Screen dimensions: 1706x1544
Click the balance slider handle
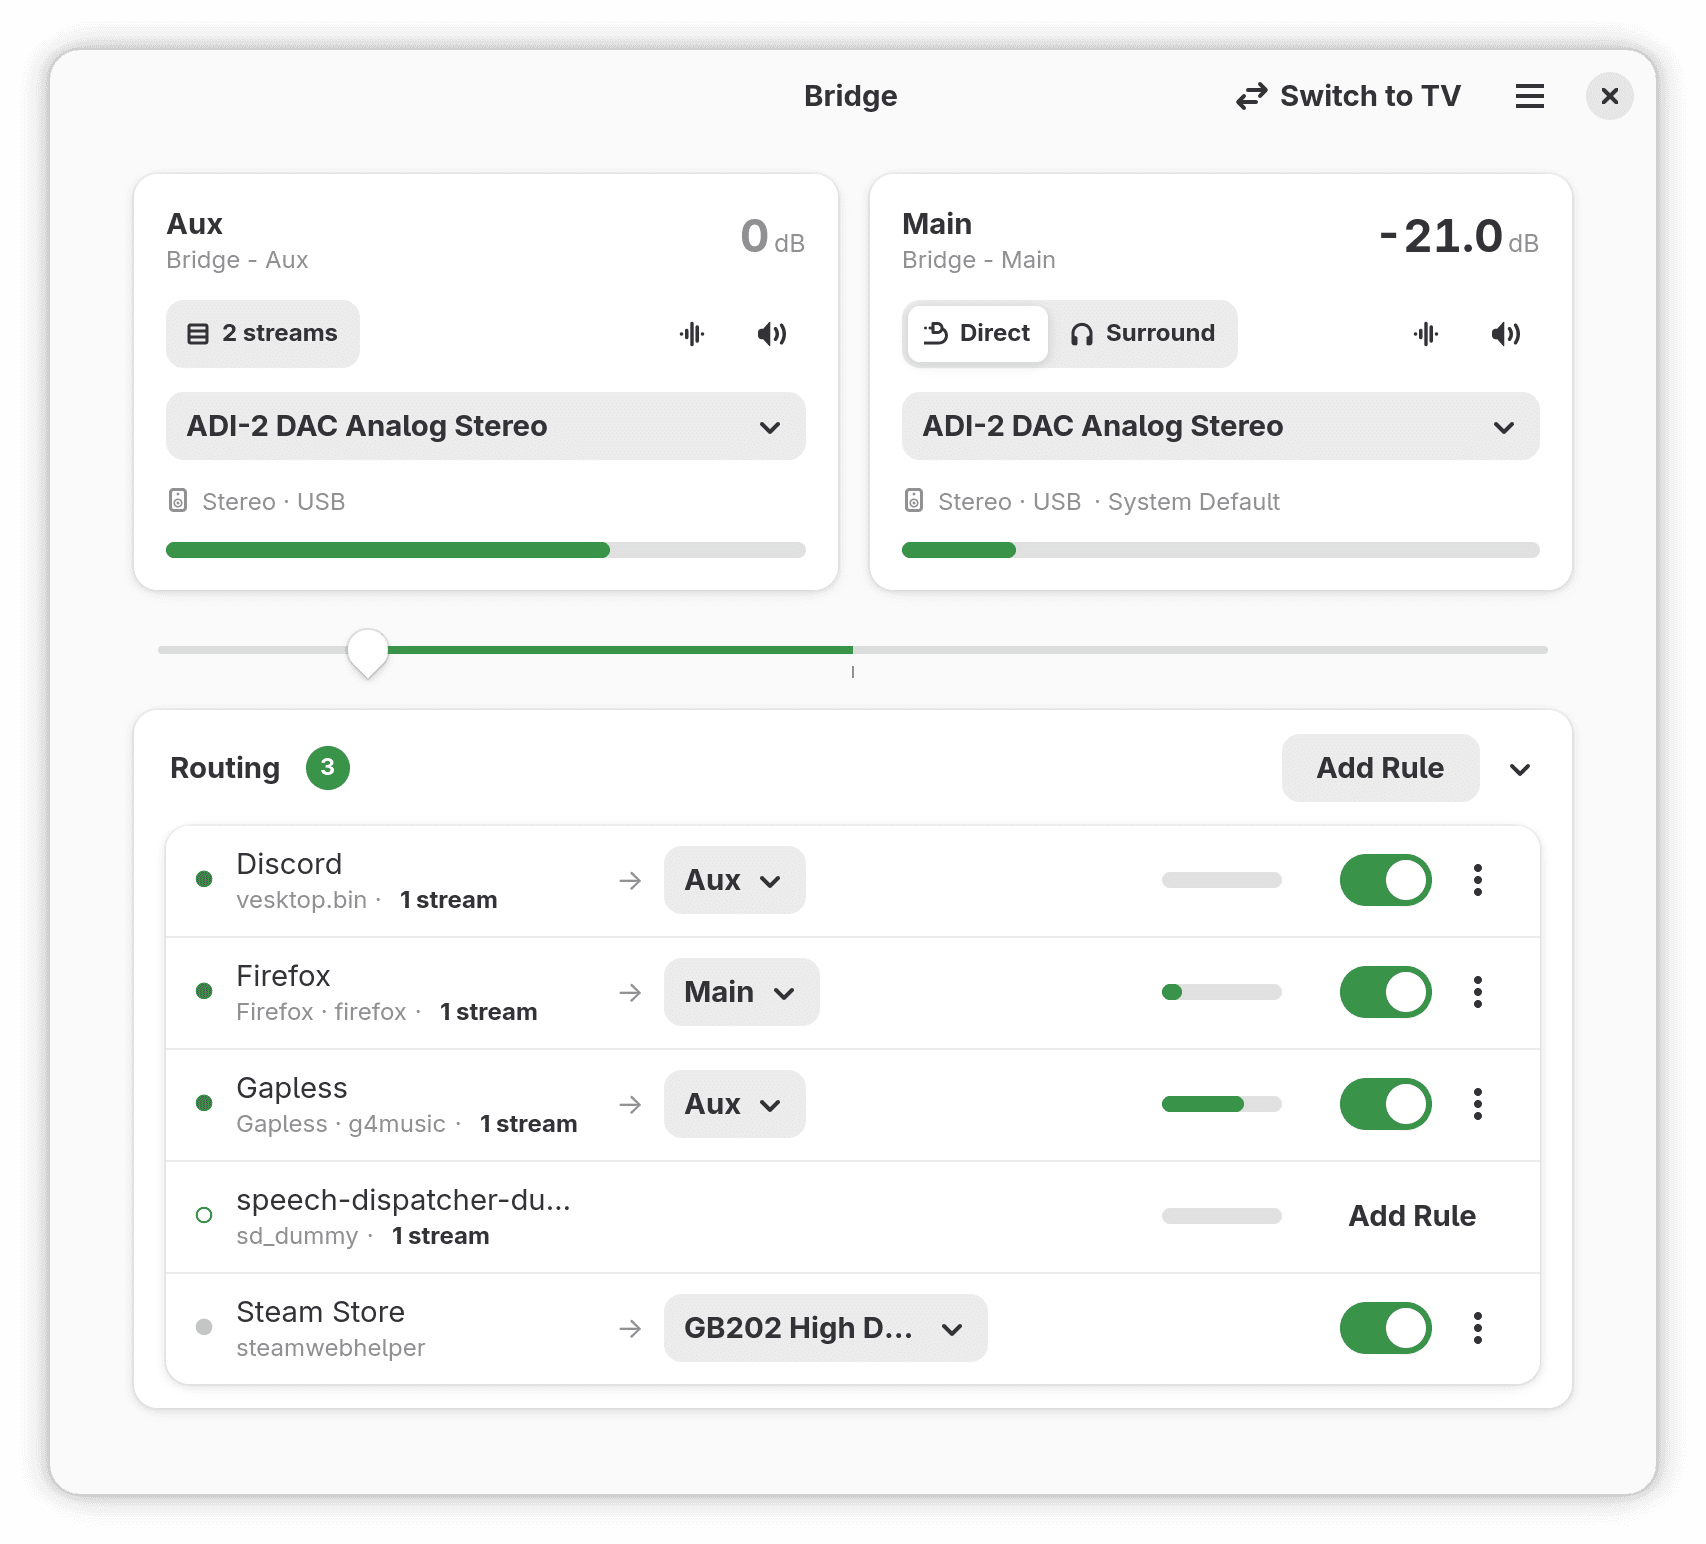click(x=368, y=653)
